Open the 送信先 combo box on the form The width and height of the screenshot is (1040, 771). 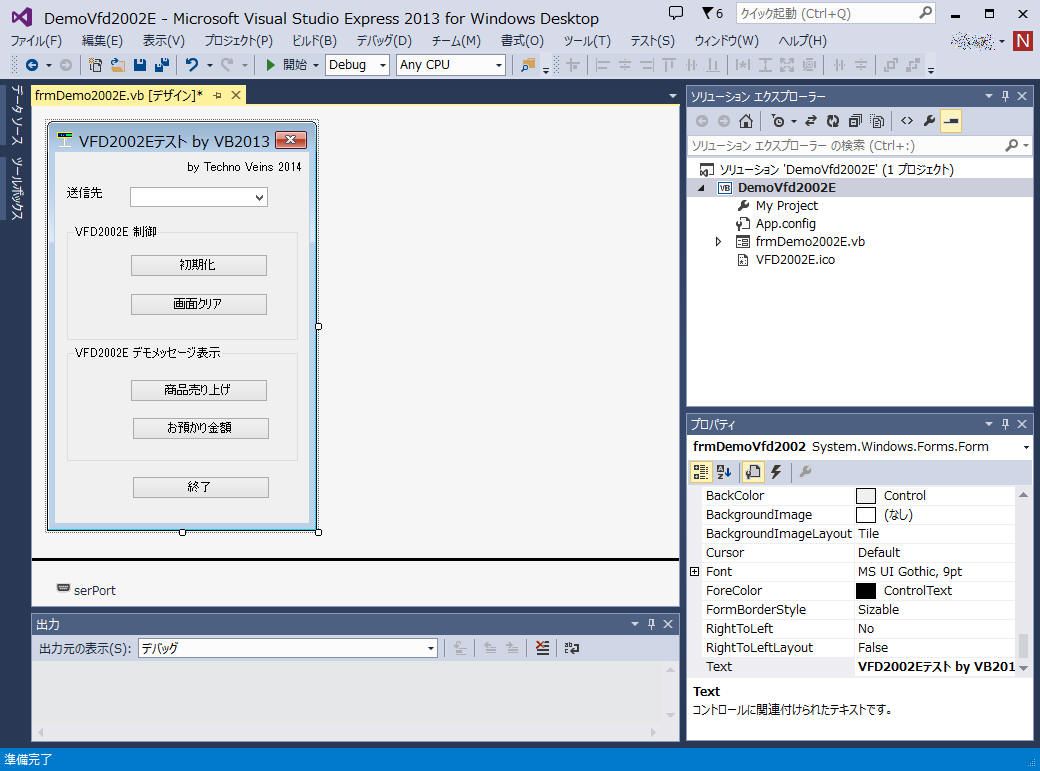click(199, 197)
